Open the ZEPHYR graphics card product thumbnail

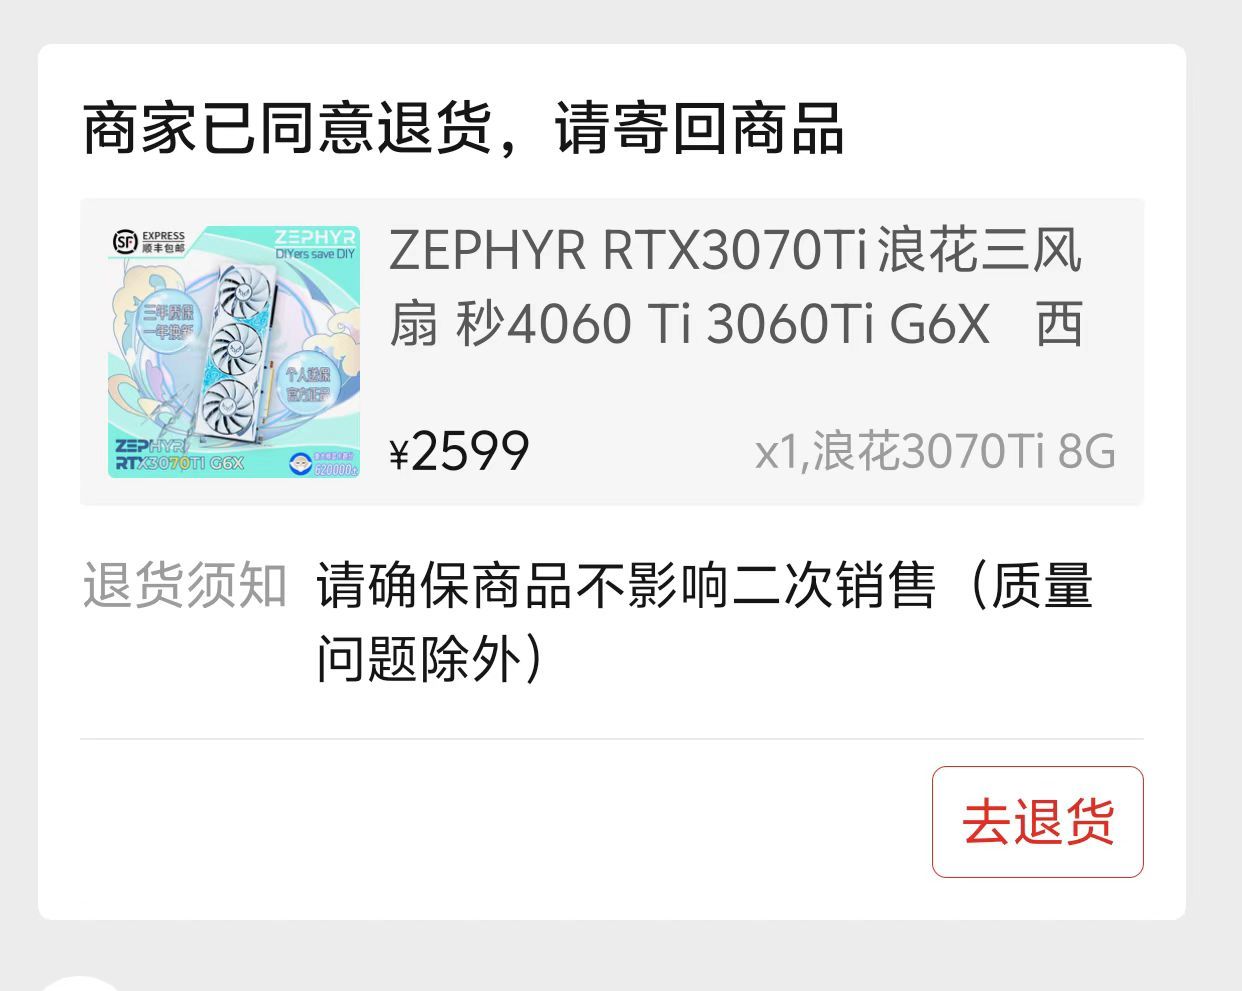coord(234,351)
